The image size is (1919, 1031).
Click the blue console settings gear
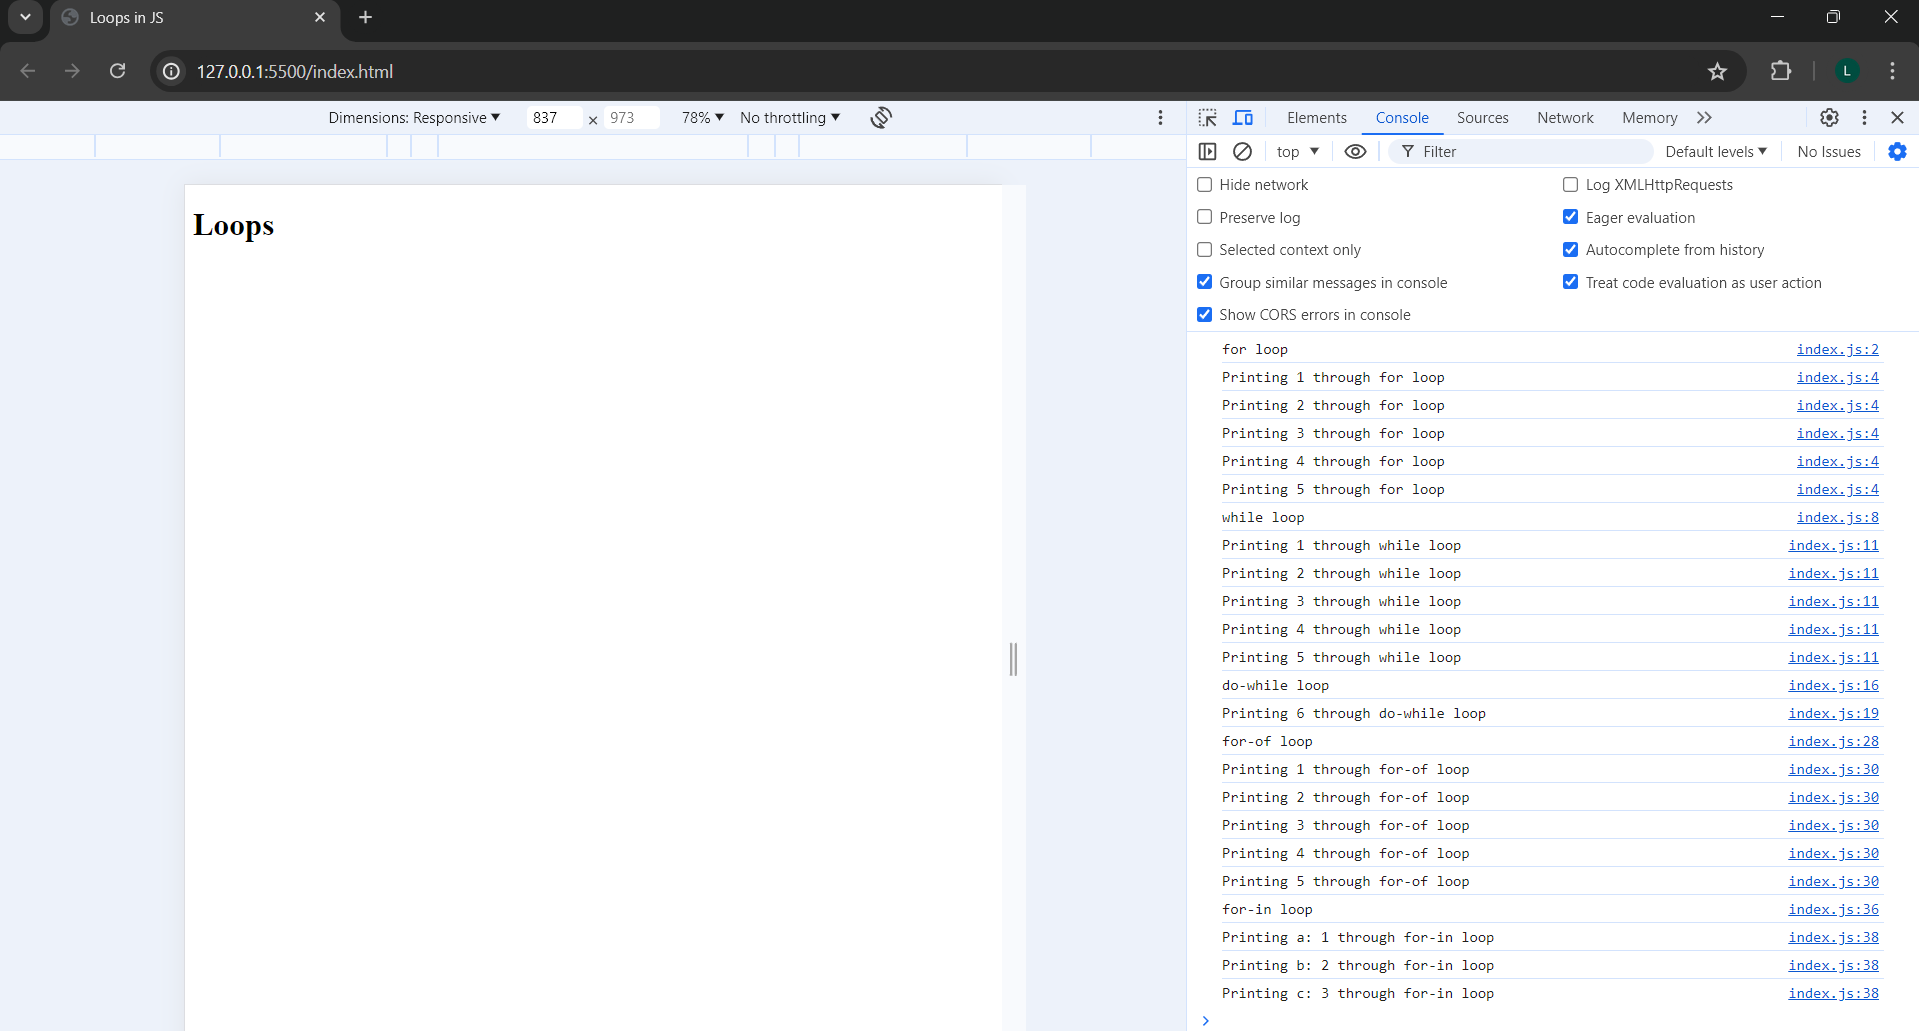(1897, 152)
